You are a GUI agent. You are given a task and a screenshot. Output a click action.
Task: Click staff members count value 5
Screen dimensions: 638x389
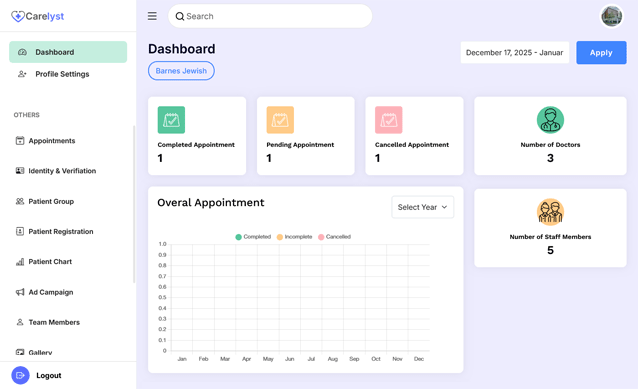[x=550, y=250]
